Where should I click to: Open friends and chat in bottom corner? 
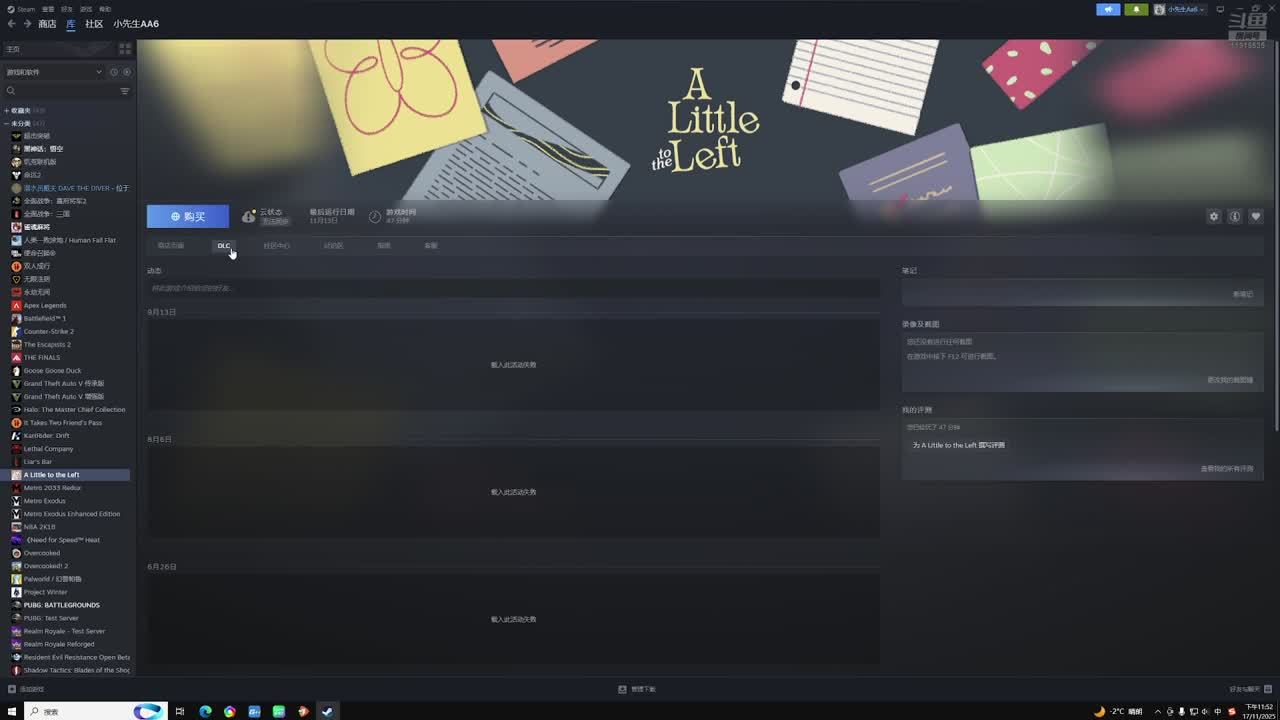coord(1249,689)
